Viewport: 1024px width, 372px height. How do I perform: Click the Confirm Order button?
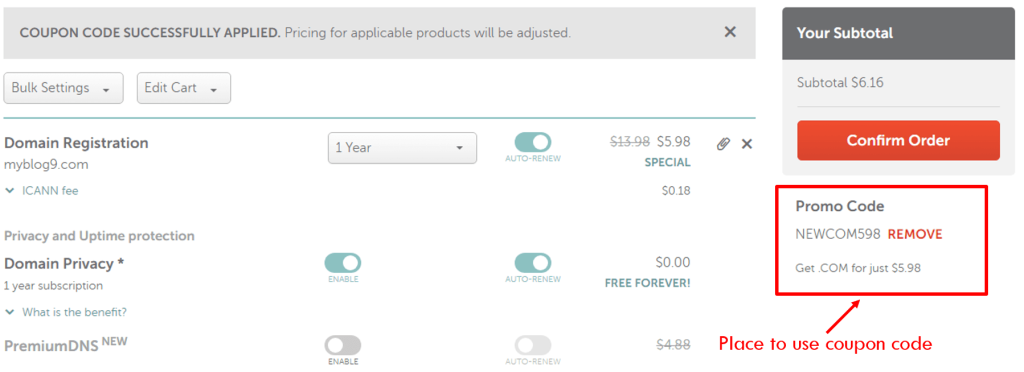click(898, 140)
